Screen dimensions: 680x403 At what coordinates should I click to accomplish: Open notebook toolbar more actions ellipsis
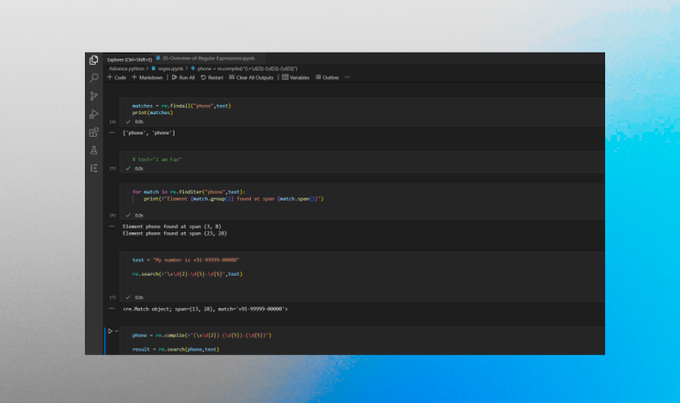pos(347,77)
